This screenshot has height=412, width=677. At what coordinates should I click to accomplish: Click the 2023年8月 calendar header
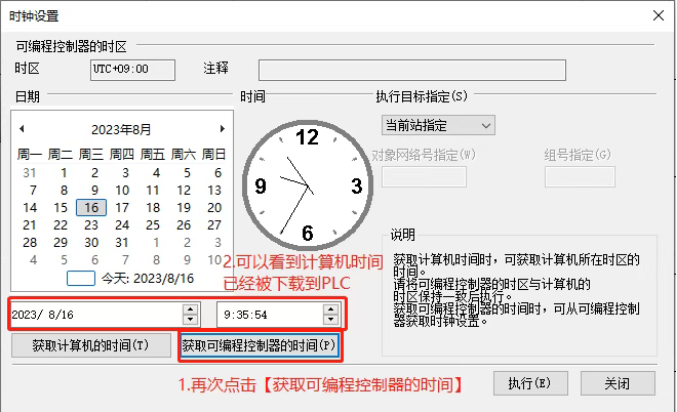tap(121, 129)
